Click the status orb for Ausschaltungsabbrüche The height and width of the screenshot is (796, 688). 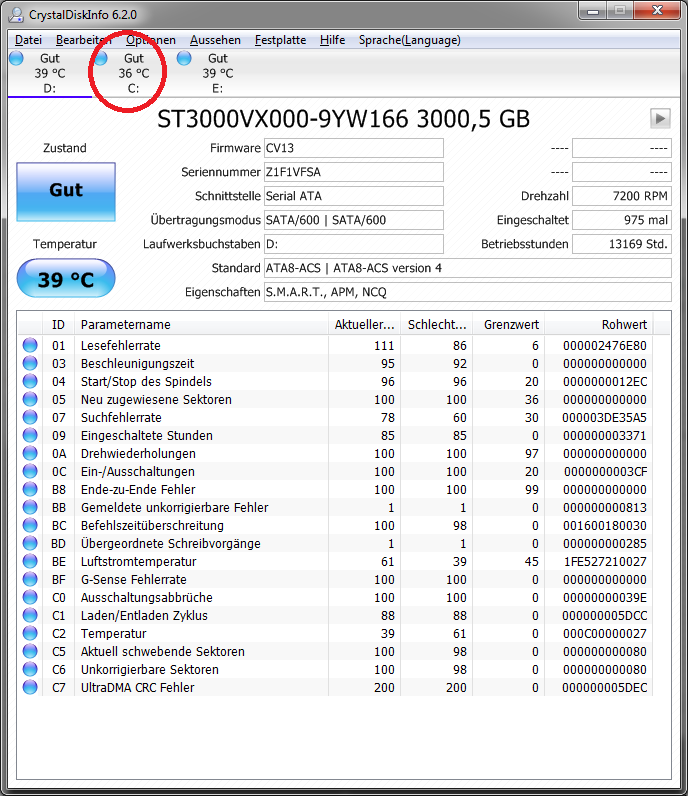point(30,598)
